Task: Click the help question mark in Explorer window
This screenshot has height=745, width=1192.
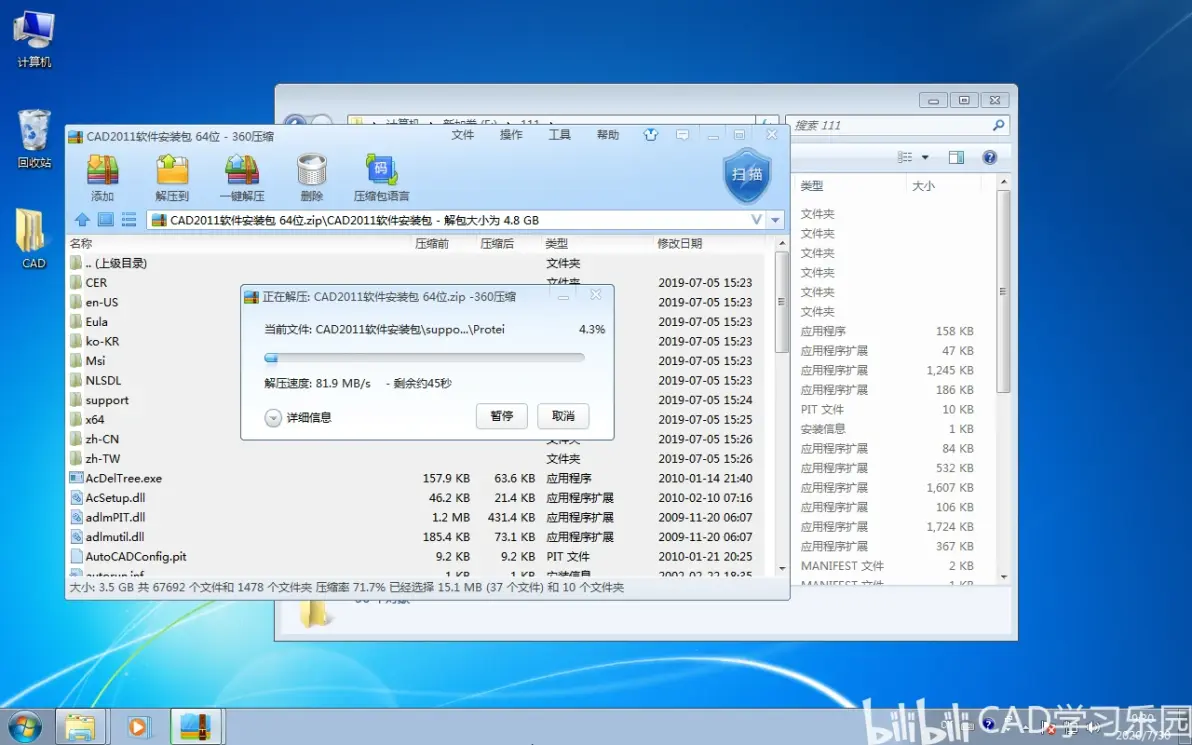Action: coord(989,157)
